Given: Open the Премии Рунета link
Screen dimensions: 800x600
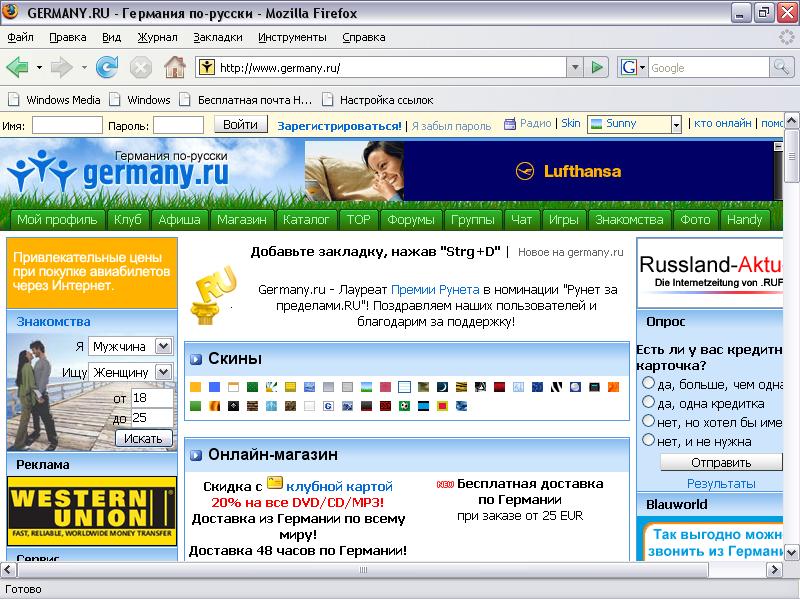Looking at the screenshot, I should click(x=435, y=290).
